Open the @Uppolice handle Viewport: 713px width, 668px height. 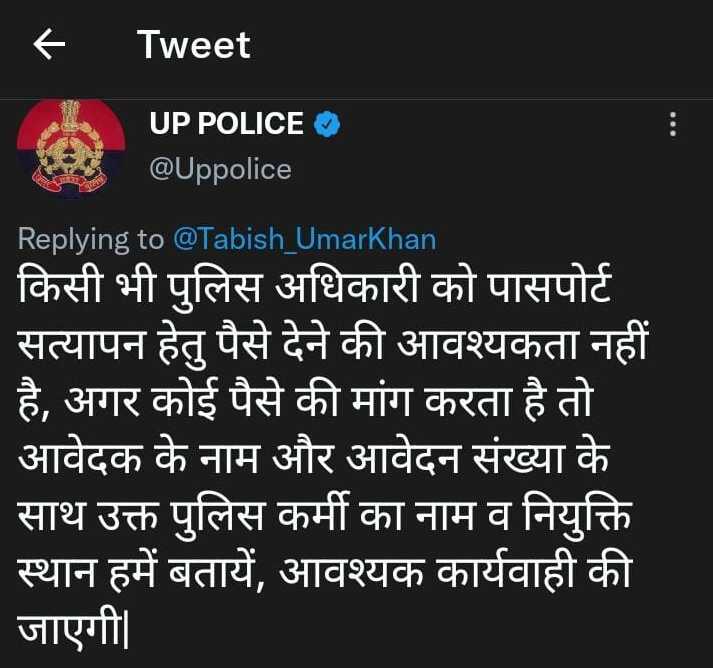221,170
